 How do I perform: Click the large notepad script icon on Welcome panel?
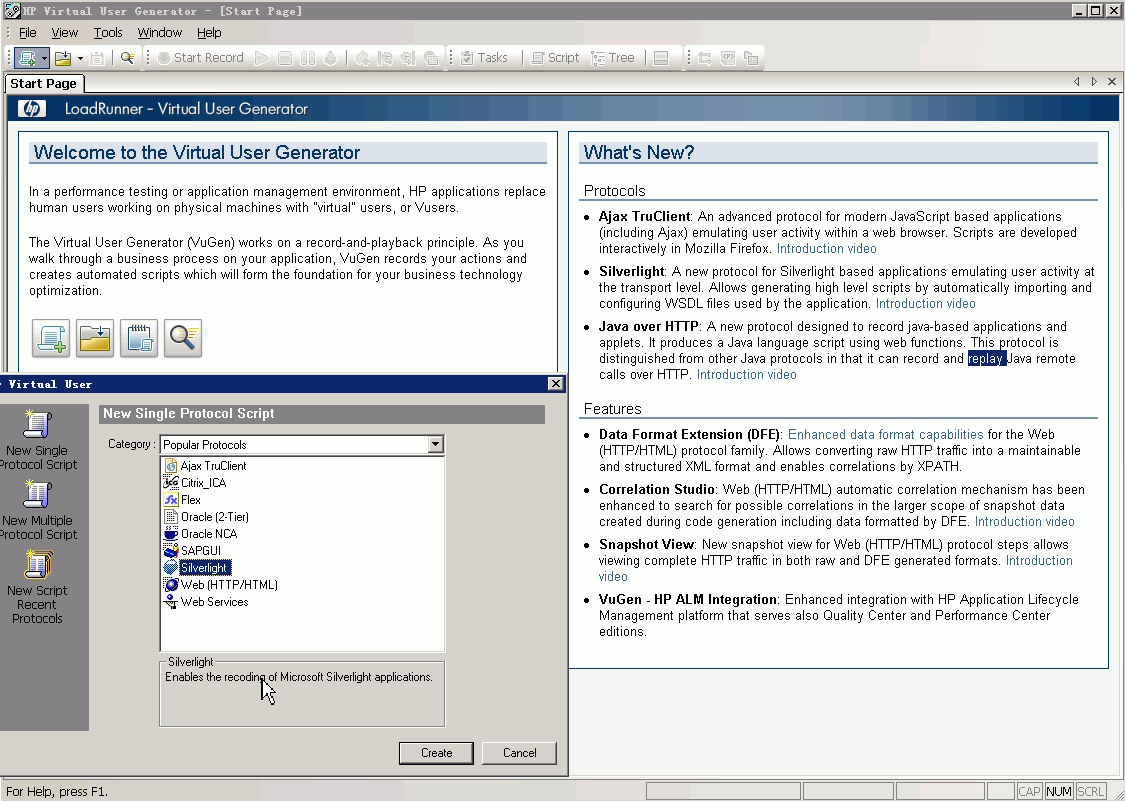pos(138,338)
